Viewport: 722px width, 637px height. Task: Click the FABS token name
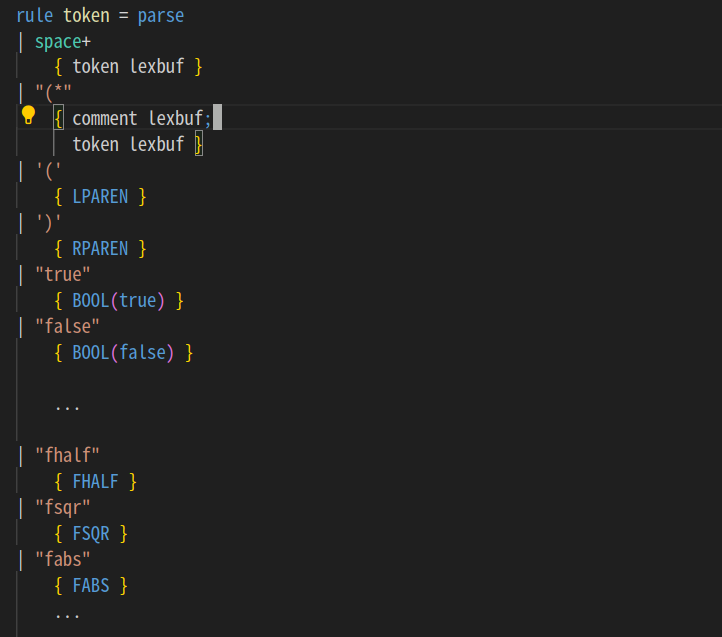91,586
